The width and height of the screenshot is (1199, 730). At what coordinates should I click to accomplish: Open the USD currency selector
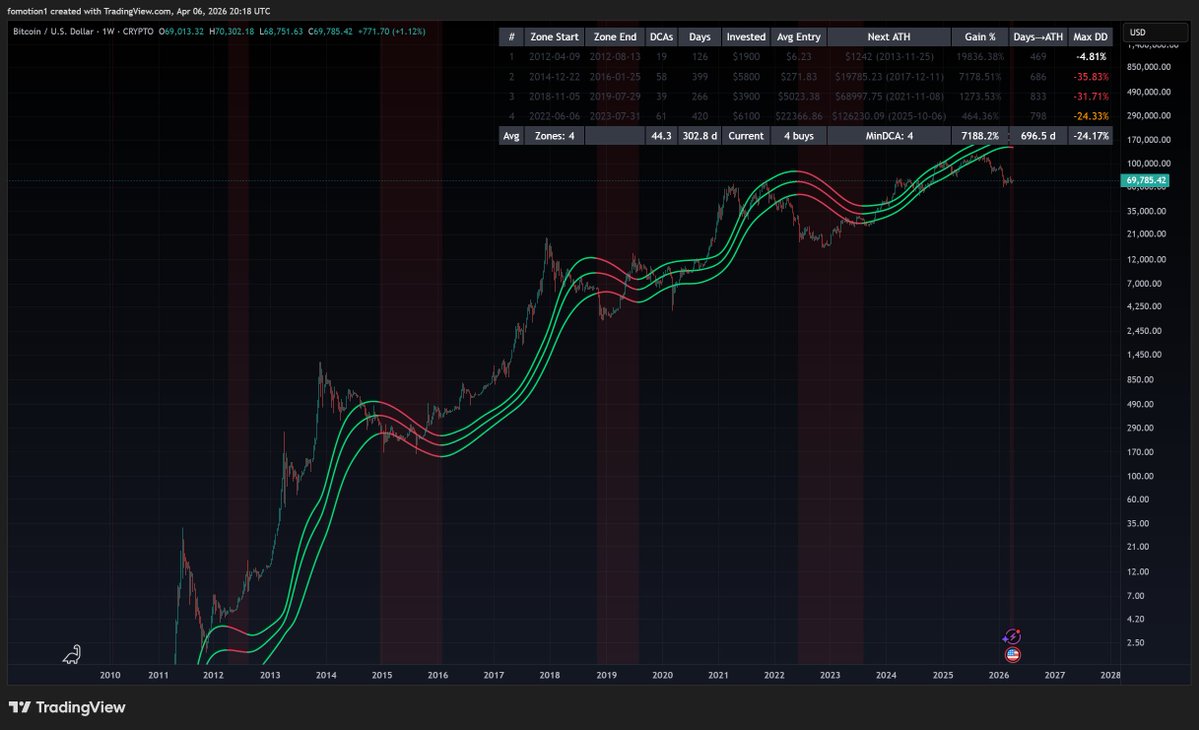pyautogui.click(x=1155, y=32)
